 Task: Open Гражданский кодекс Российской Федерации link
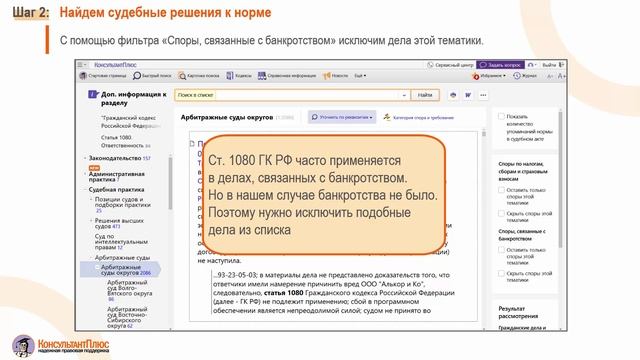129,122
